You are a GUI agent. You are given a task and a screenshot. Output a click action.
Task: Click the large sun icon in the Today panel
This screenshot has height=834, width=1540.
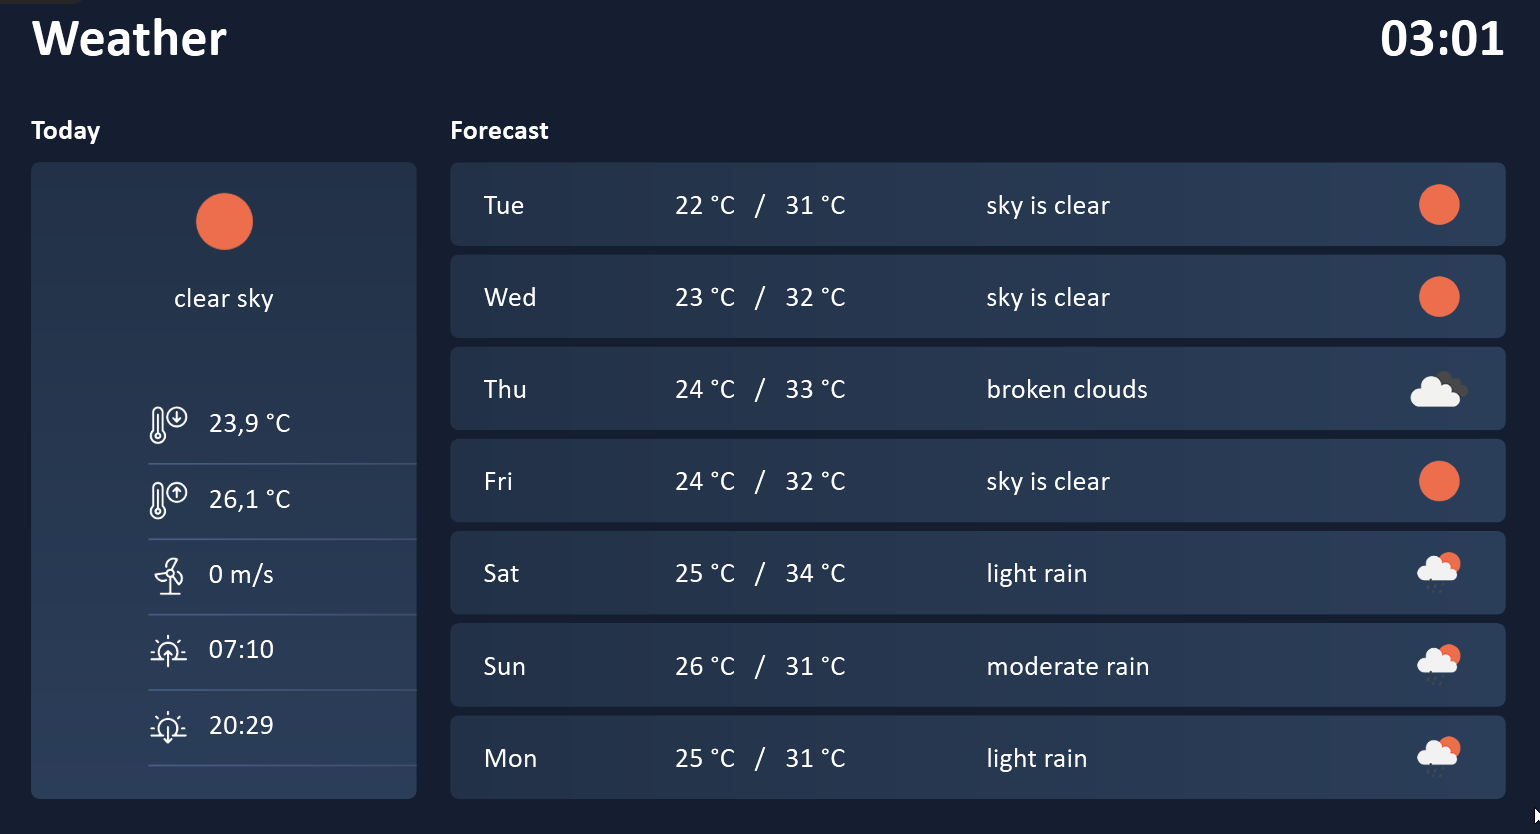[224, 221]
